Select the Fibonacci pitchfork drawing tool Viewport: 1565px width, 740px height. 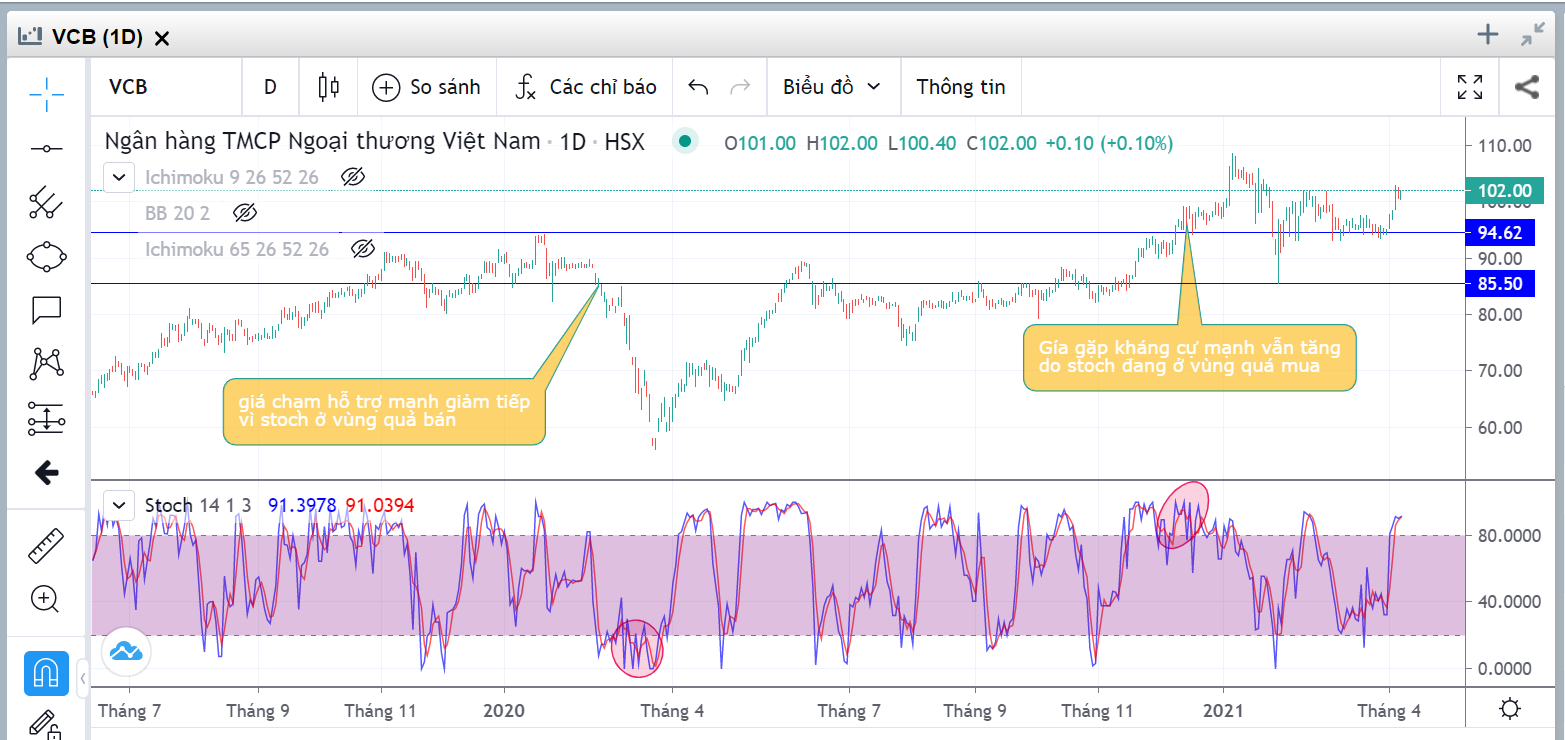46,203
